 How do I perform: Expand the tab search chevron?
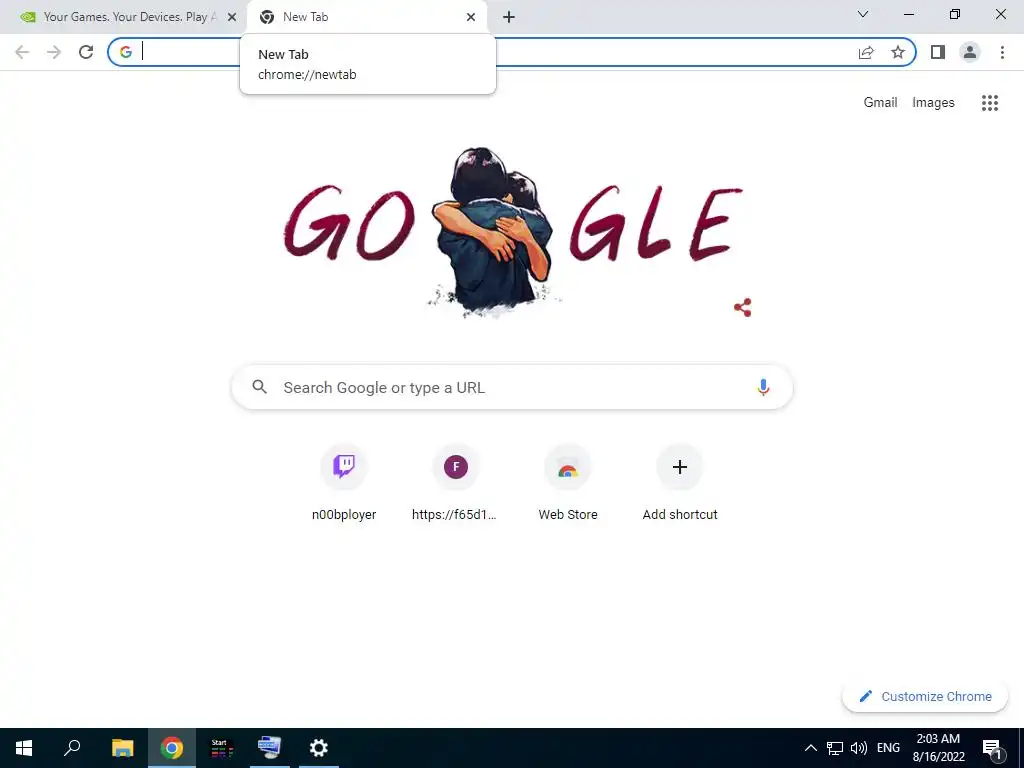pos(863,14)
